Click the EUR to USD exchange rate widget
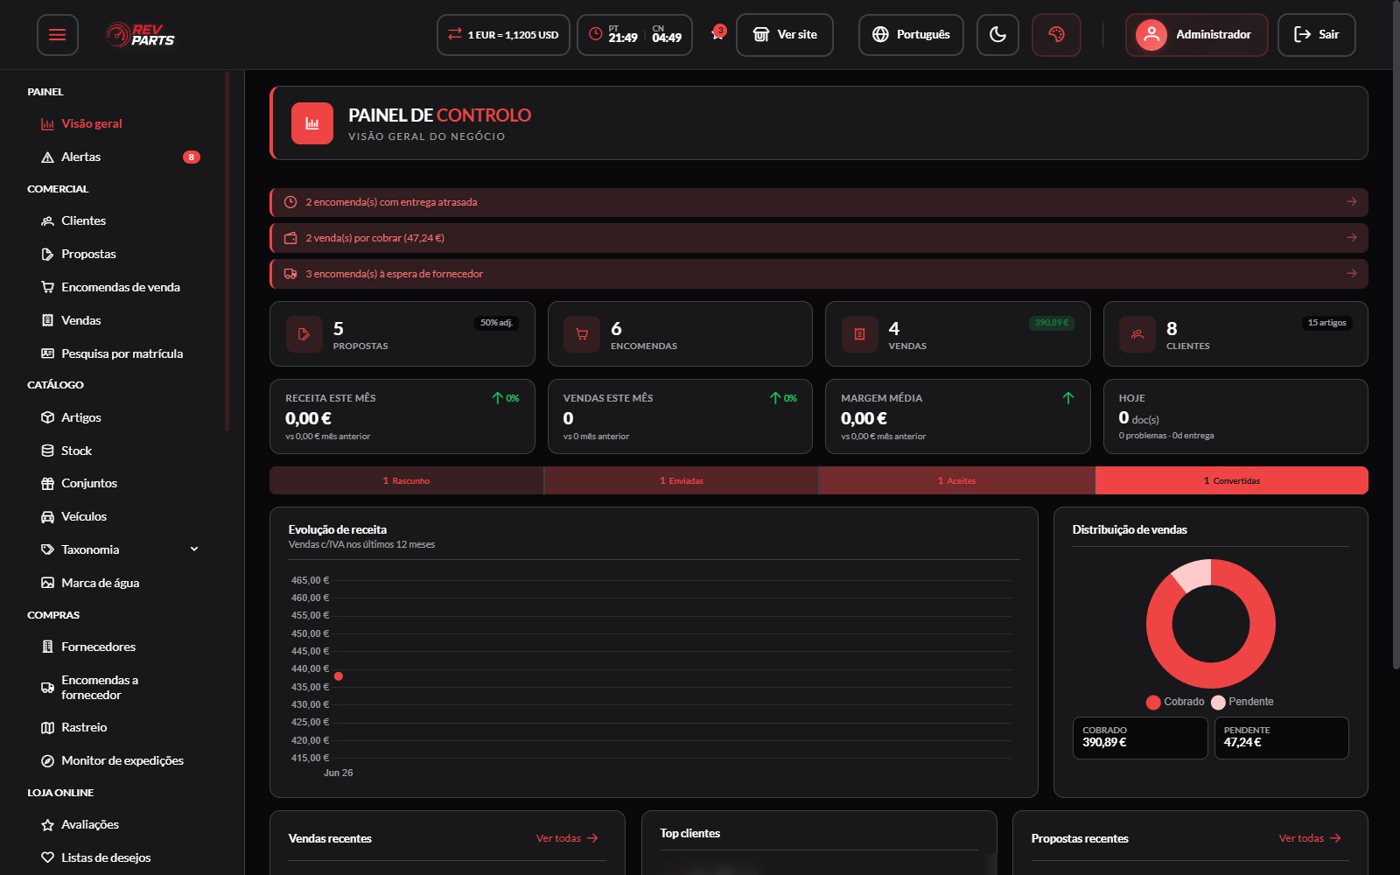The width and height of the screenshot is (1400, 875). [504, 34]
